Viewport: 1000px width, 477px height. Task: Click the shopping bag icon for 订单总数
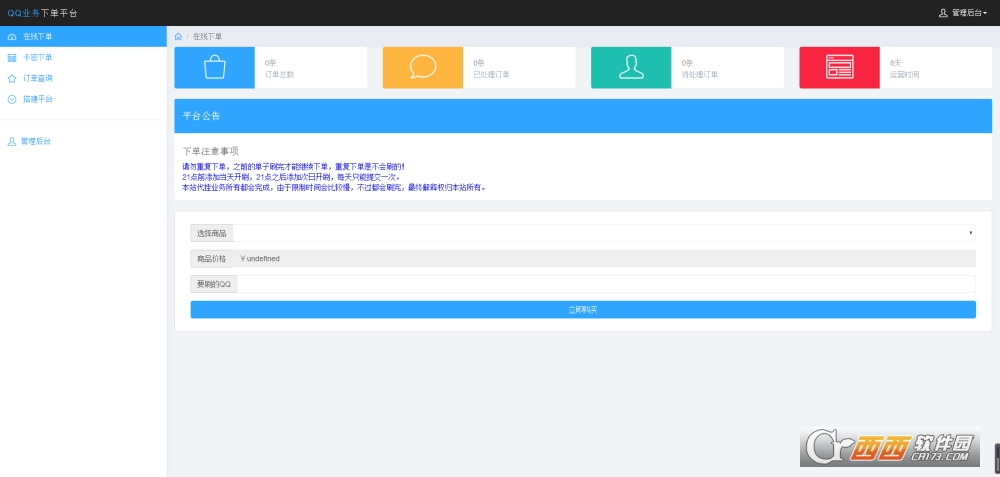point(214,67)
